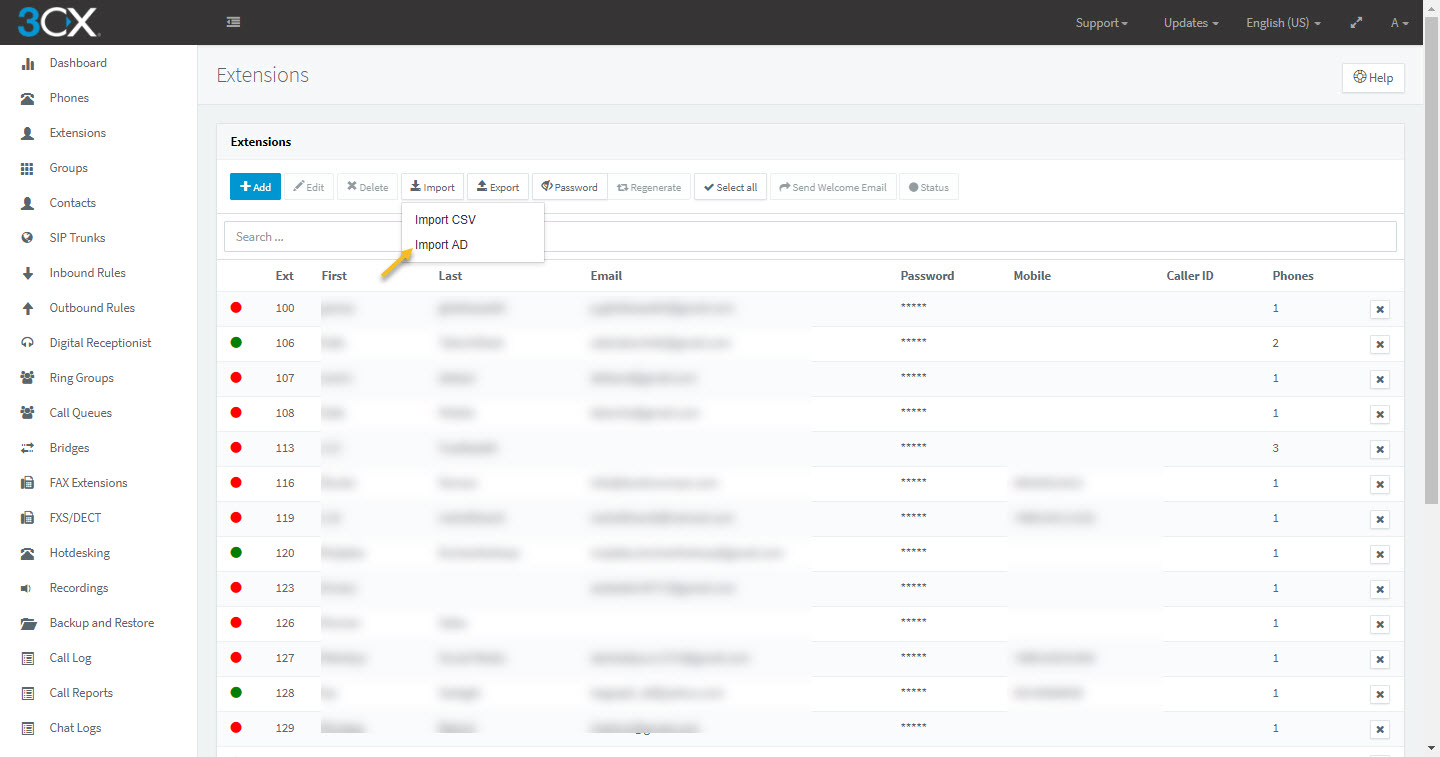Click the First column header
The width and height of the screenshot is (1440, 757).
334,276
